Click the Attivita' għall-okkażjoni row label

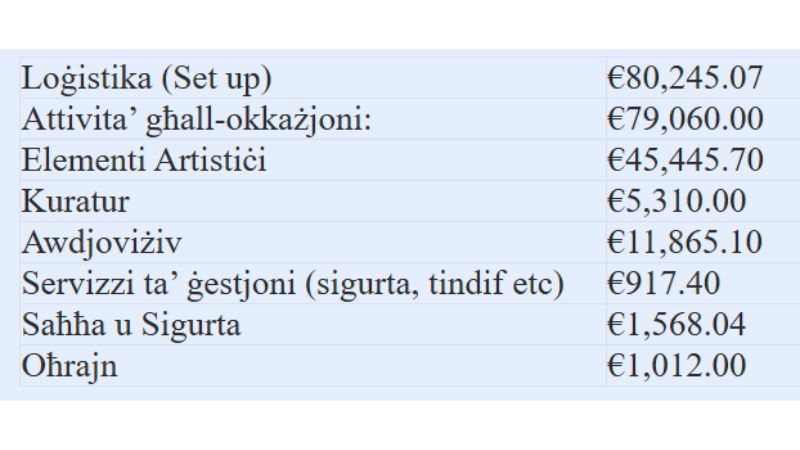pyautogui.click(x=197, y=119)
